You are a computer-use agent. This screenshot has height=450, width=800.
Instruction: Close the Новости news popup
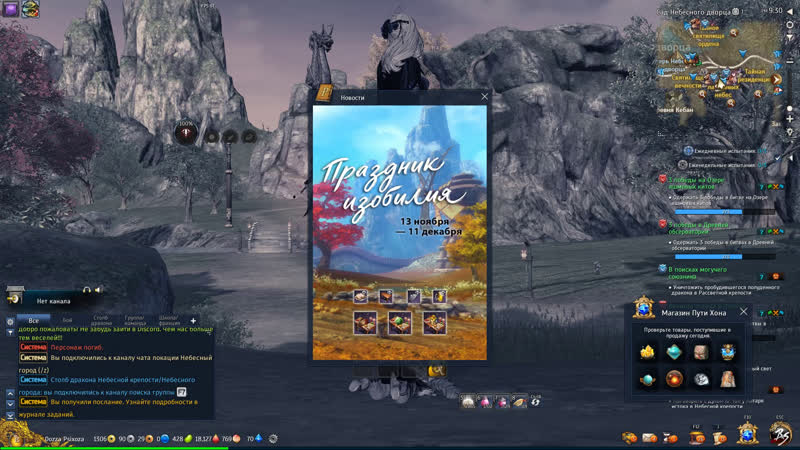[484, 96]
